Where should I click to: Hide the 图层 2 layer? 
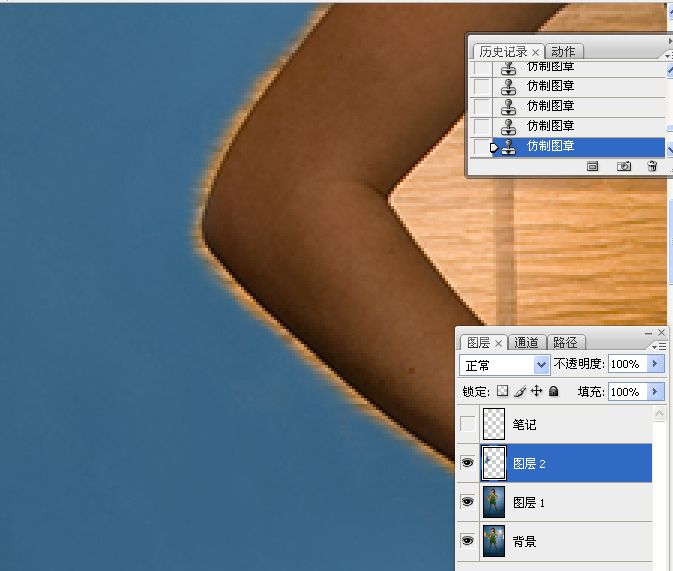click(x=467, y=463)
